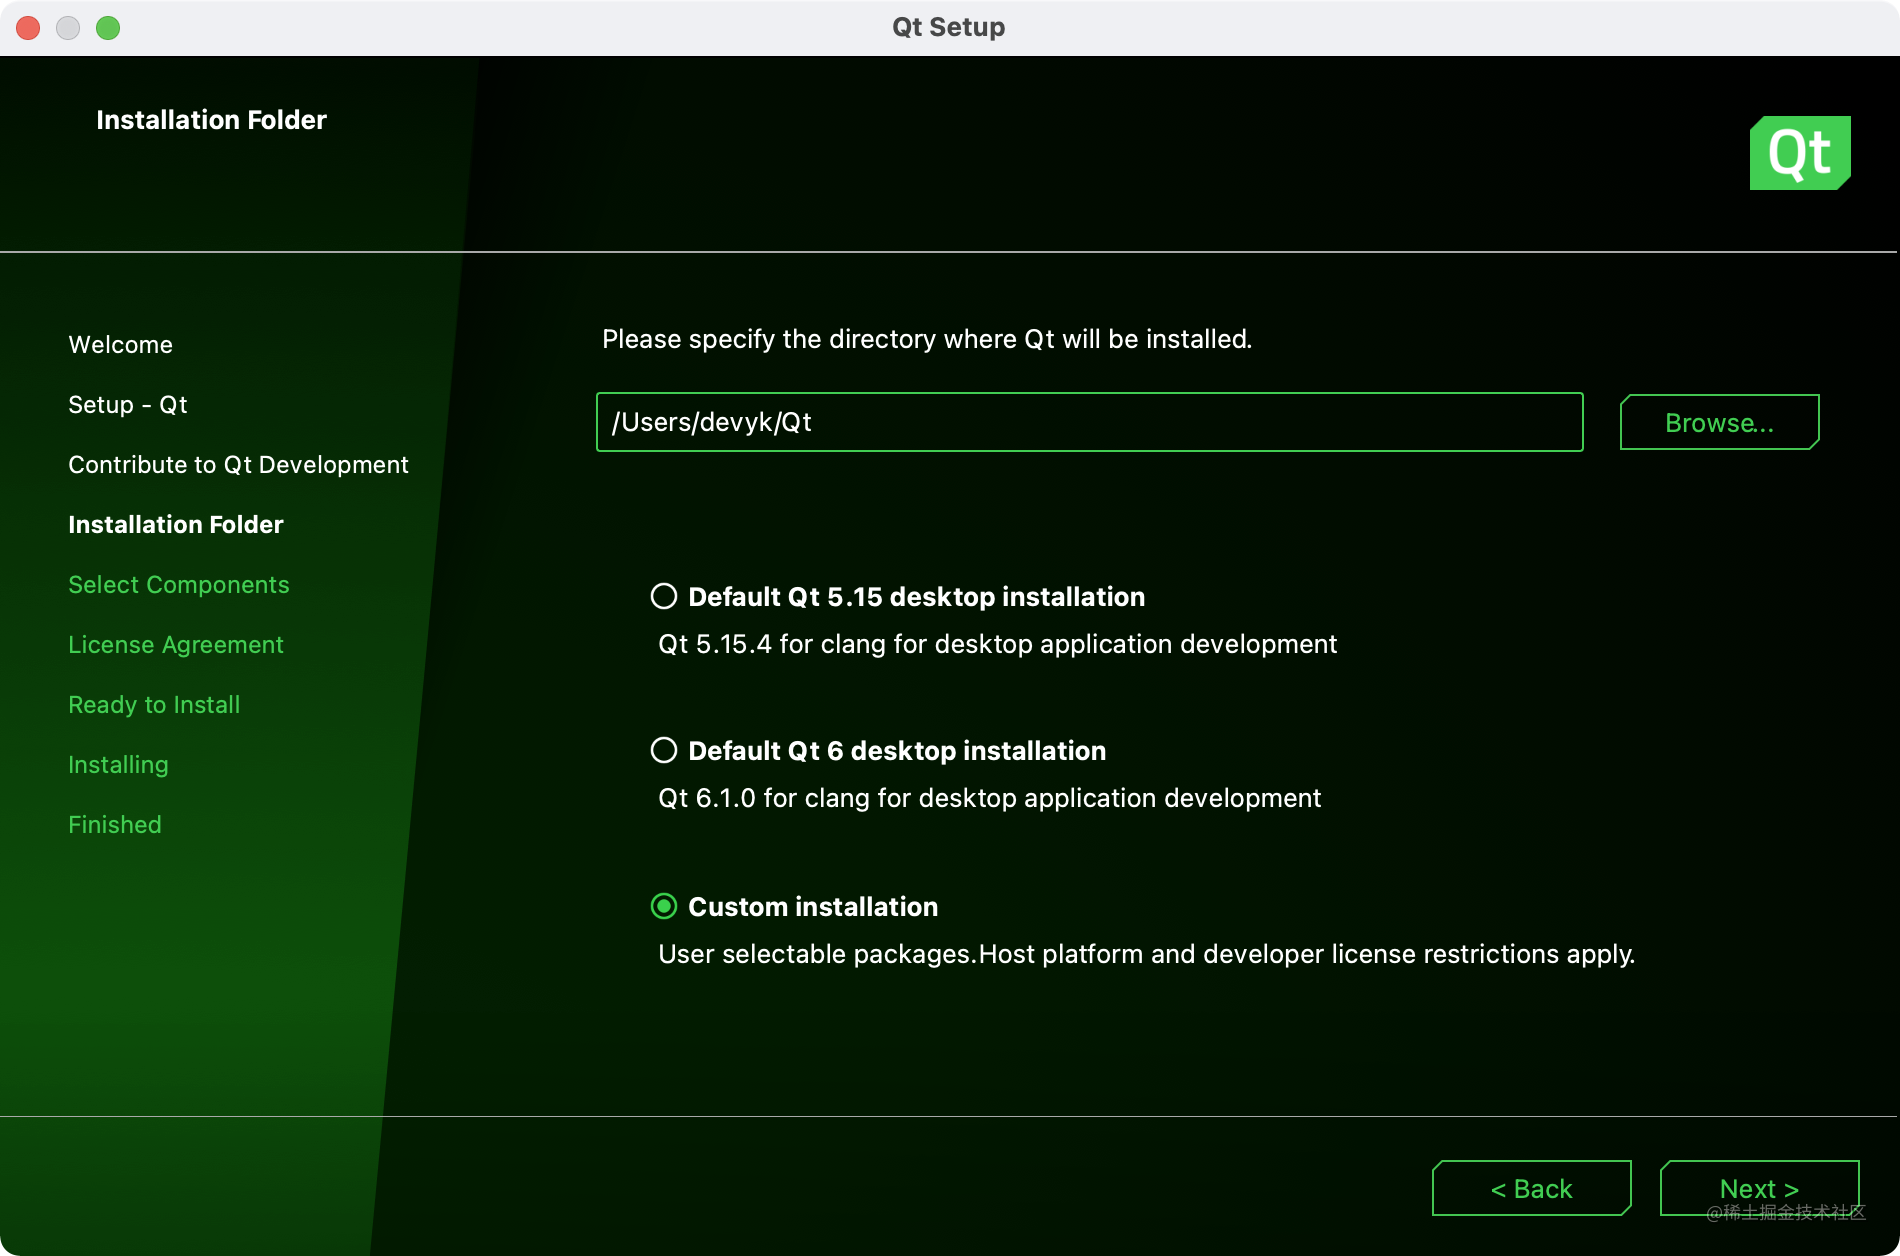Return to previous page with < Back
This screenshot has width=1900, height=1256.
[1531, 1188]
